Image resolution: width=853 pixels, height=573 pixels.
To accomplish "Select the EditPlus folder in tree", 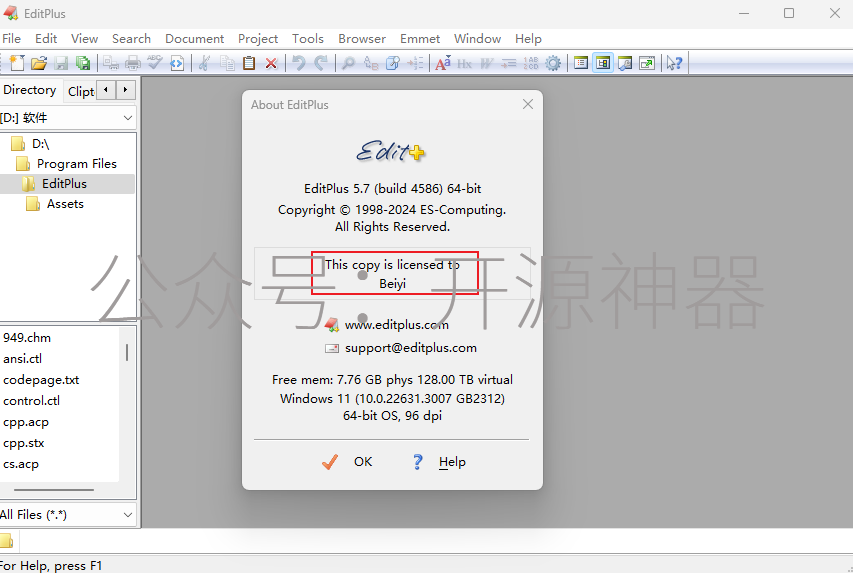I will point(64,184).
